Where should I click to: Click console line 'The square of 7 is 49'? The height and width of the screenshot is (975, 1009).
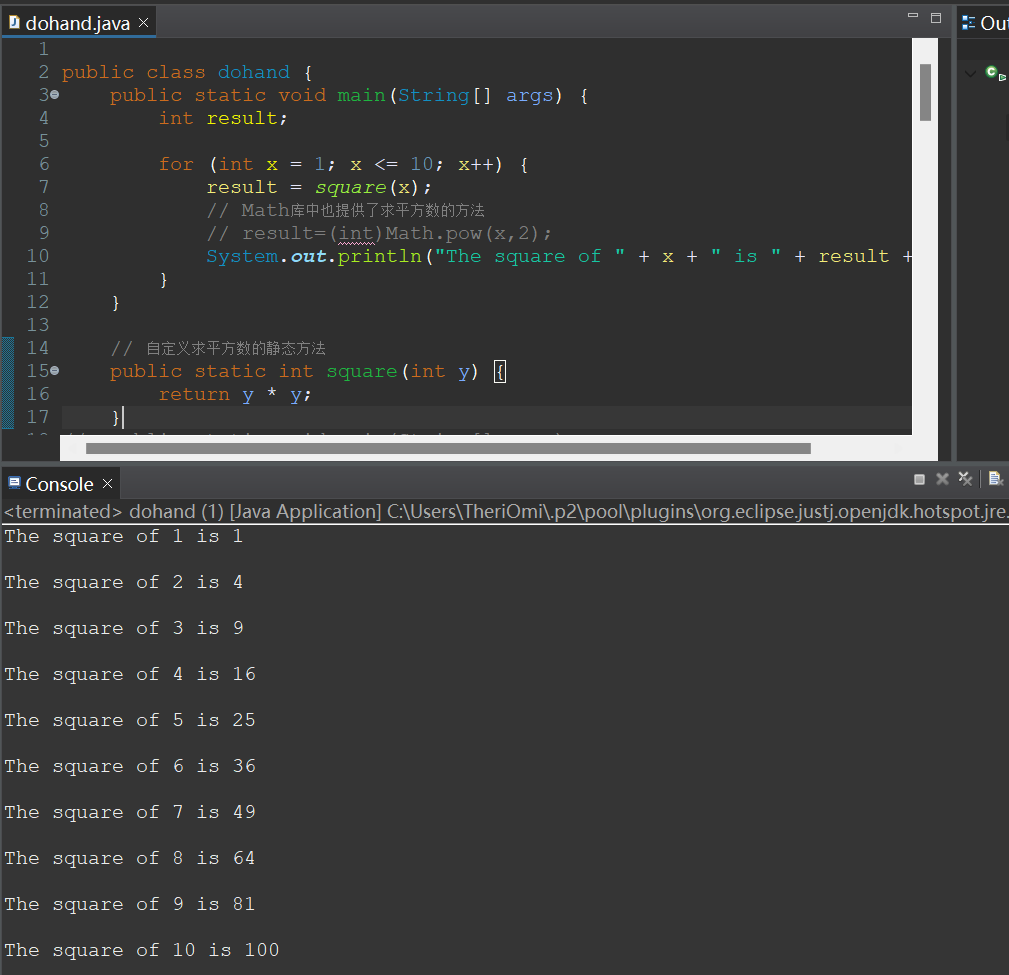pyautogui.click(x=130, y=812)
